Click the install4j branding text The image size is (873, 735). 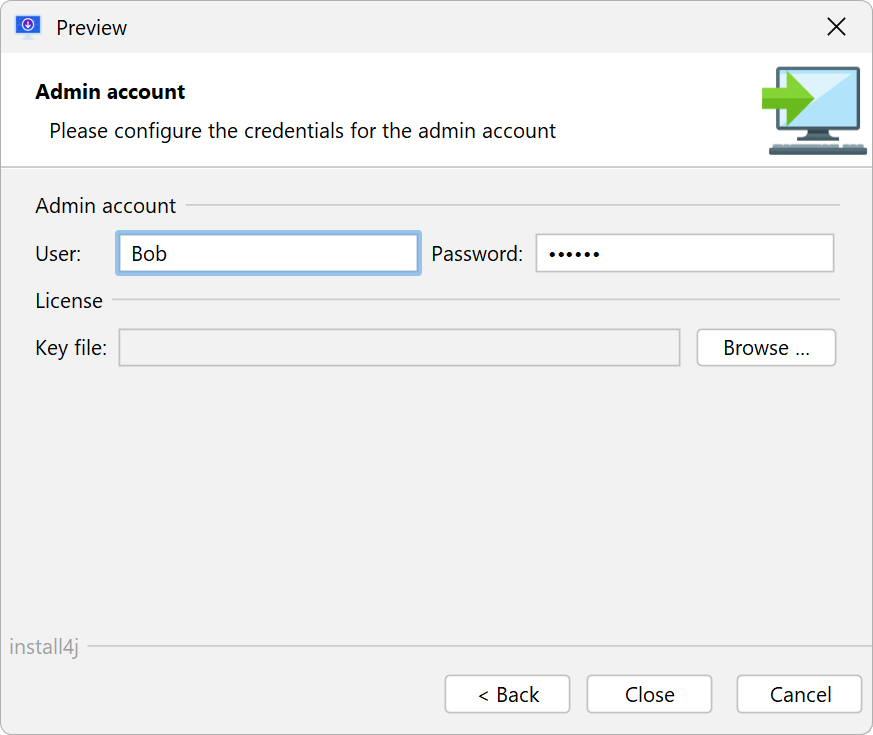pos(44,647)
